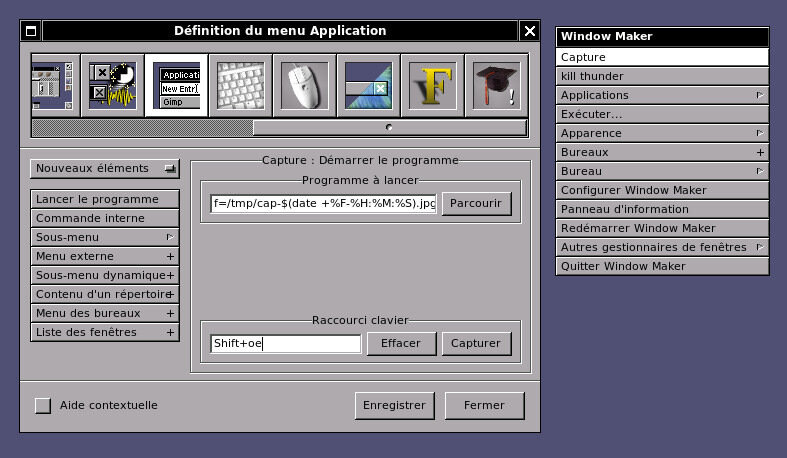This screenshot has width=787, height=458.
Task: Click the Parcourir button
Action: click(477, 203)
